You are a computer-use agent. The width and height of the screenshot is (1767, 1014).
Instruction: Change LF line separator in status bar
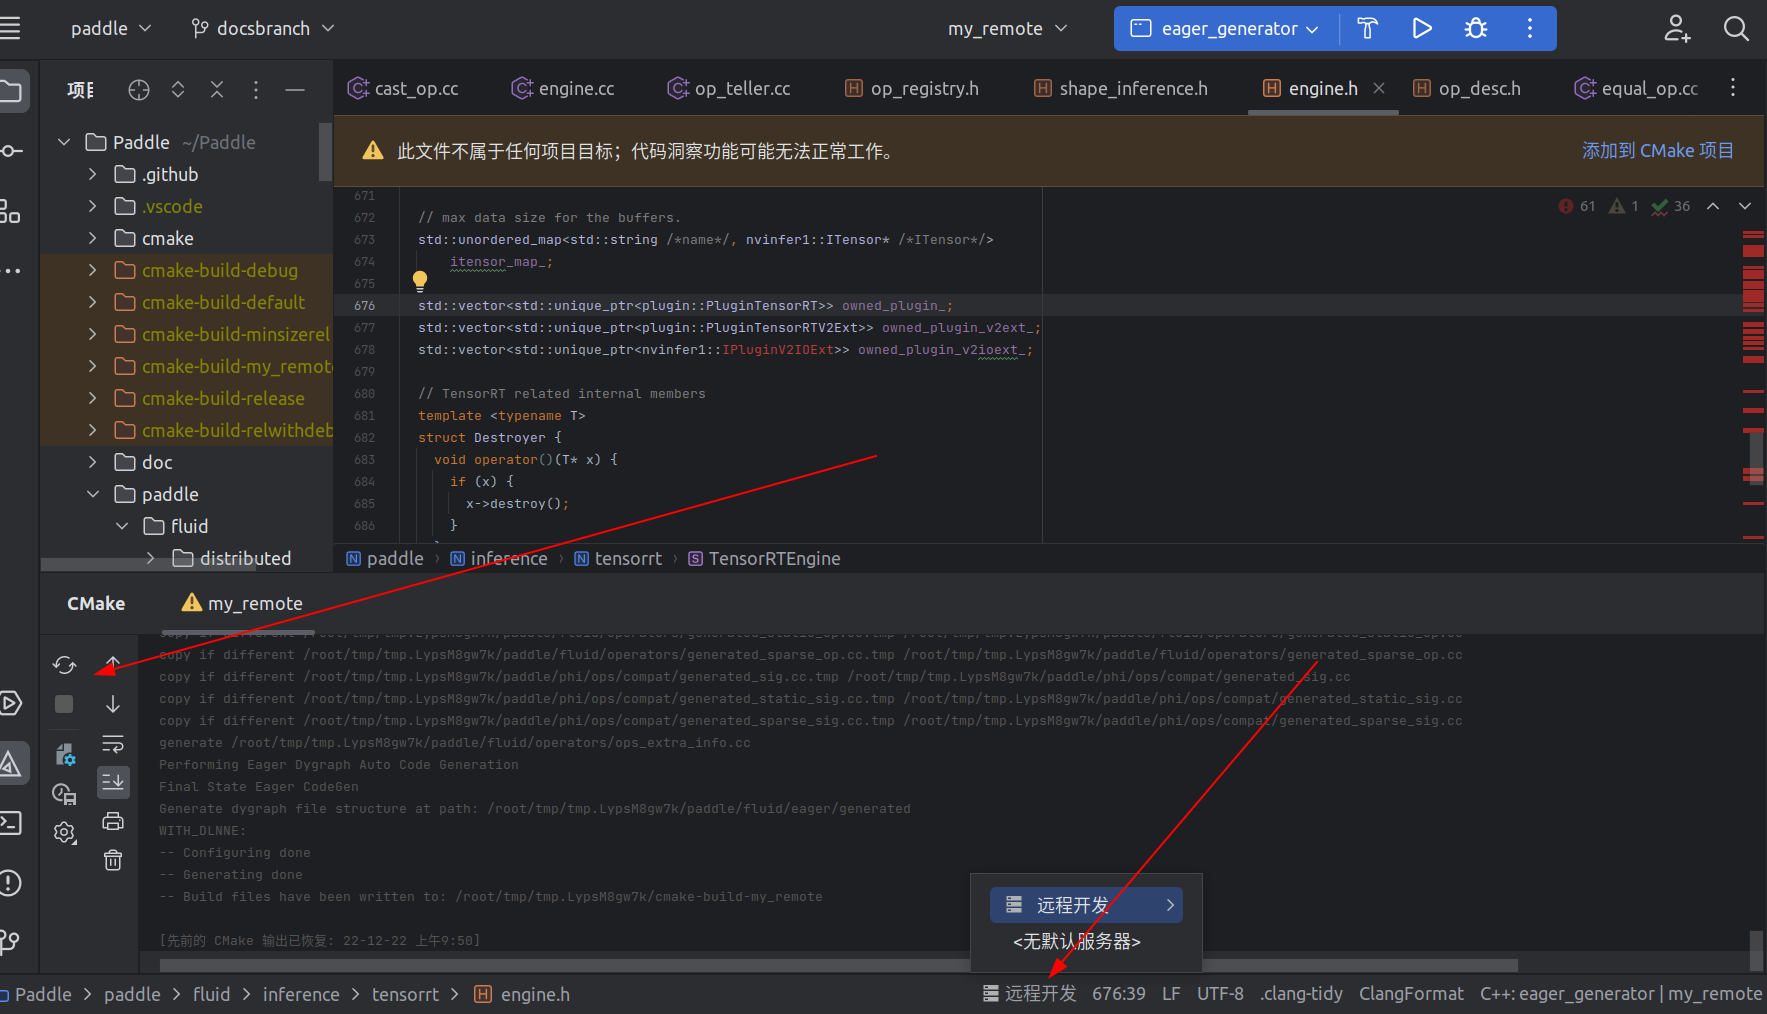tap(1171, 993)
